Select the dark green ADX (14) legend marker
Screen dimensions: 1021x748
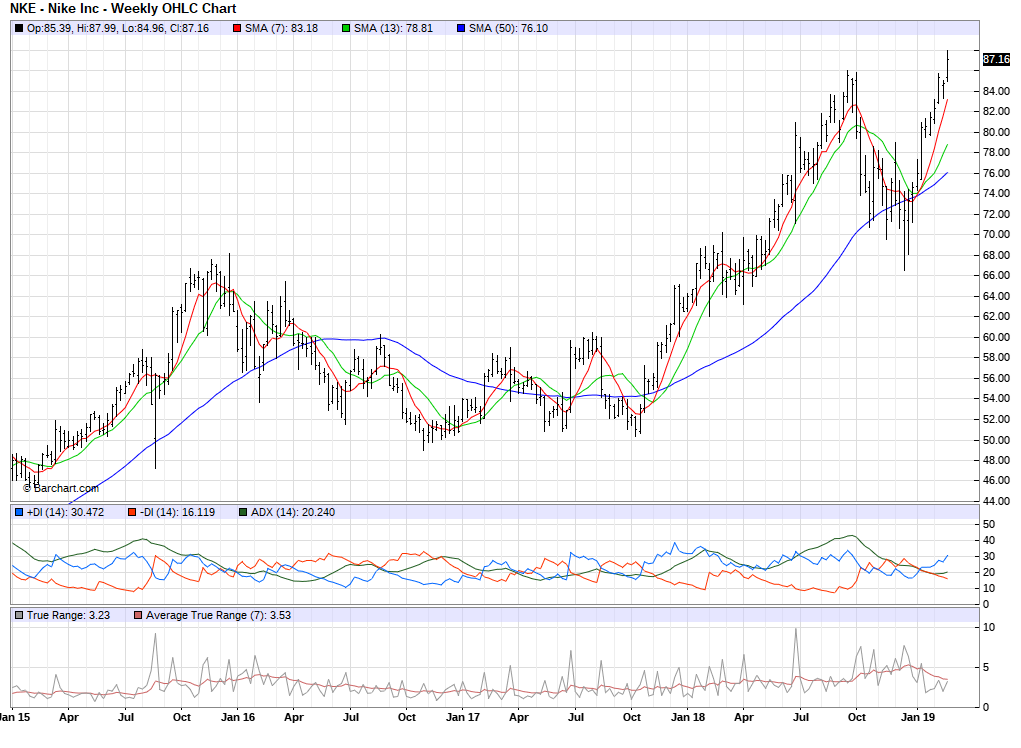(x=244, y=512)
